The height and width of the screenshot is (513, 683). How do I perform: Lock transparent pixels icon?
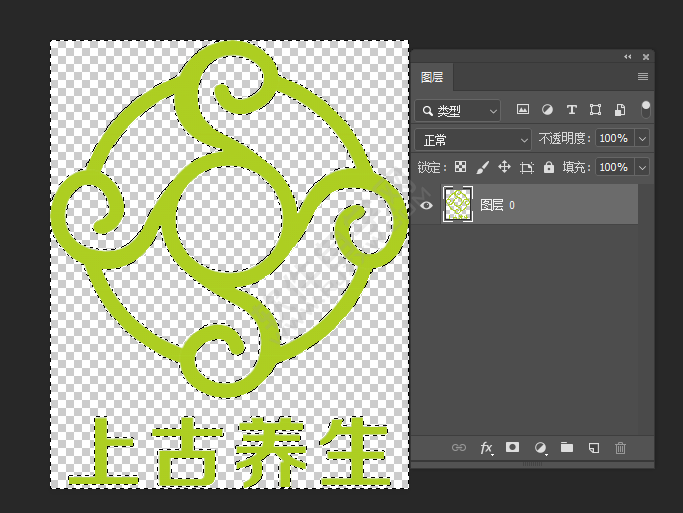(x=460, y=167)
